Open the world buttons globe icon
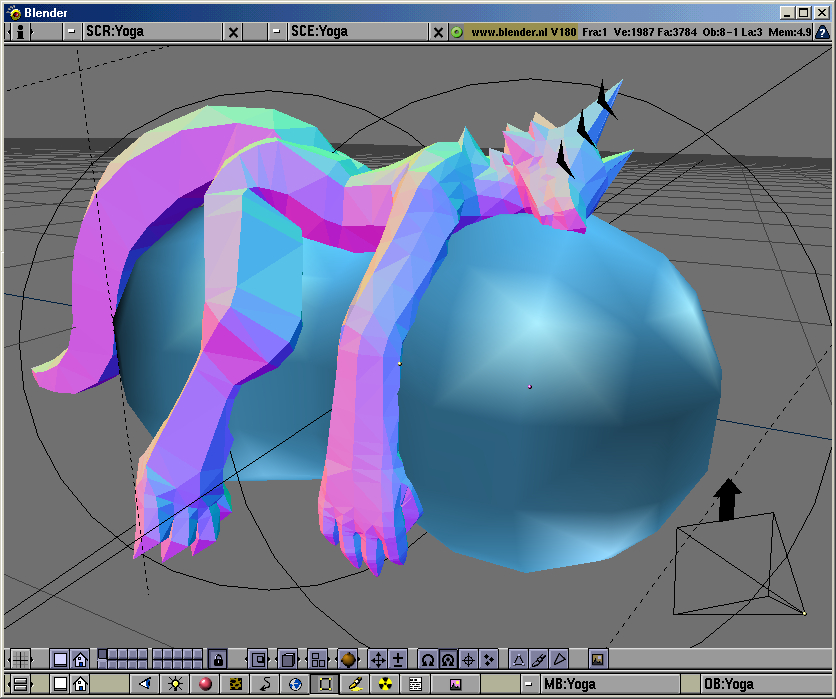 295,684
